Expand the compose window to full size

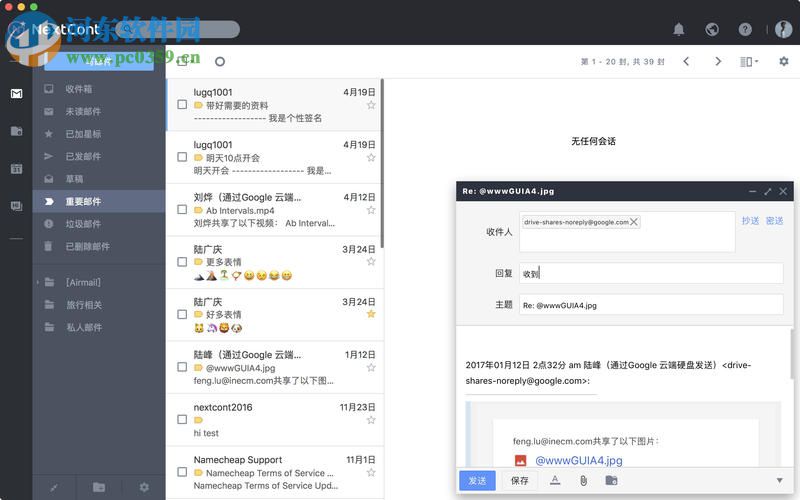pyautogui.click(x=768, y=191)
